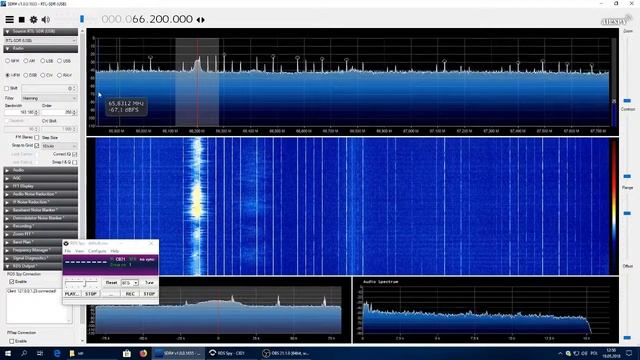Screen dimensions: 640x360
Task: Switch to SDR# taskbar button
Action: (178, 353)
